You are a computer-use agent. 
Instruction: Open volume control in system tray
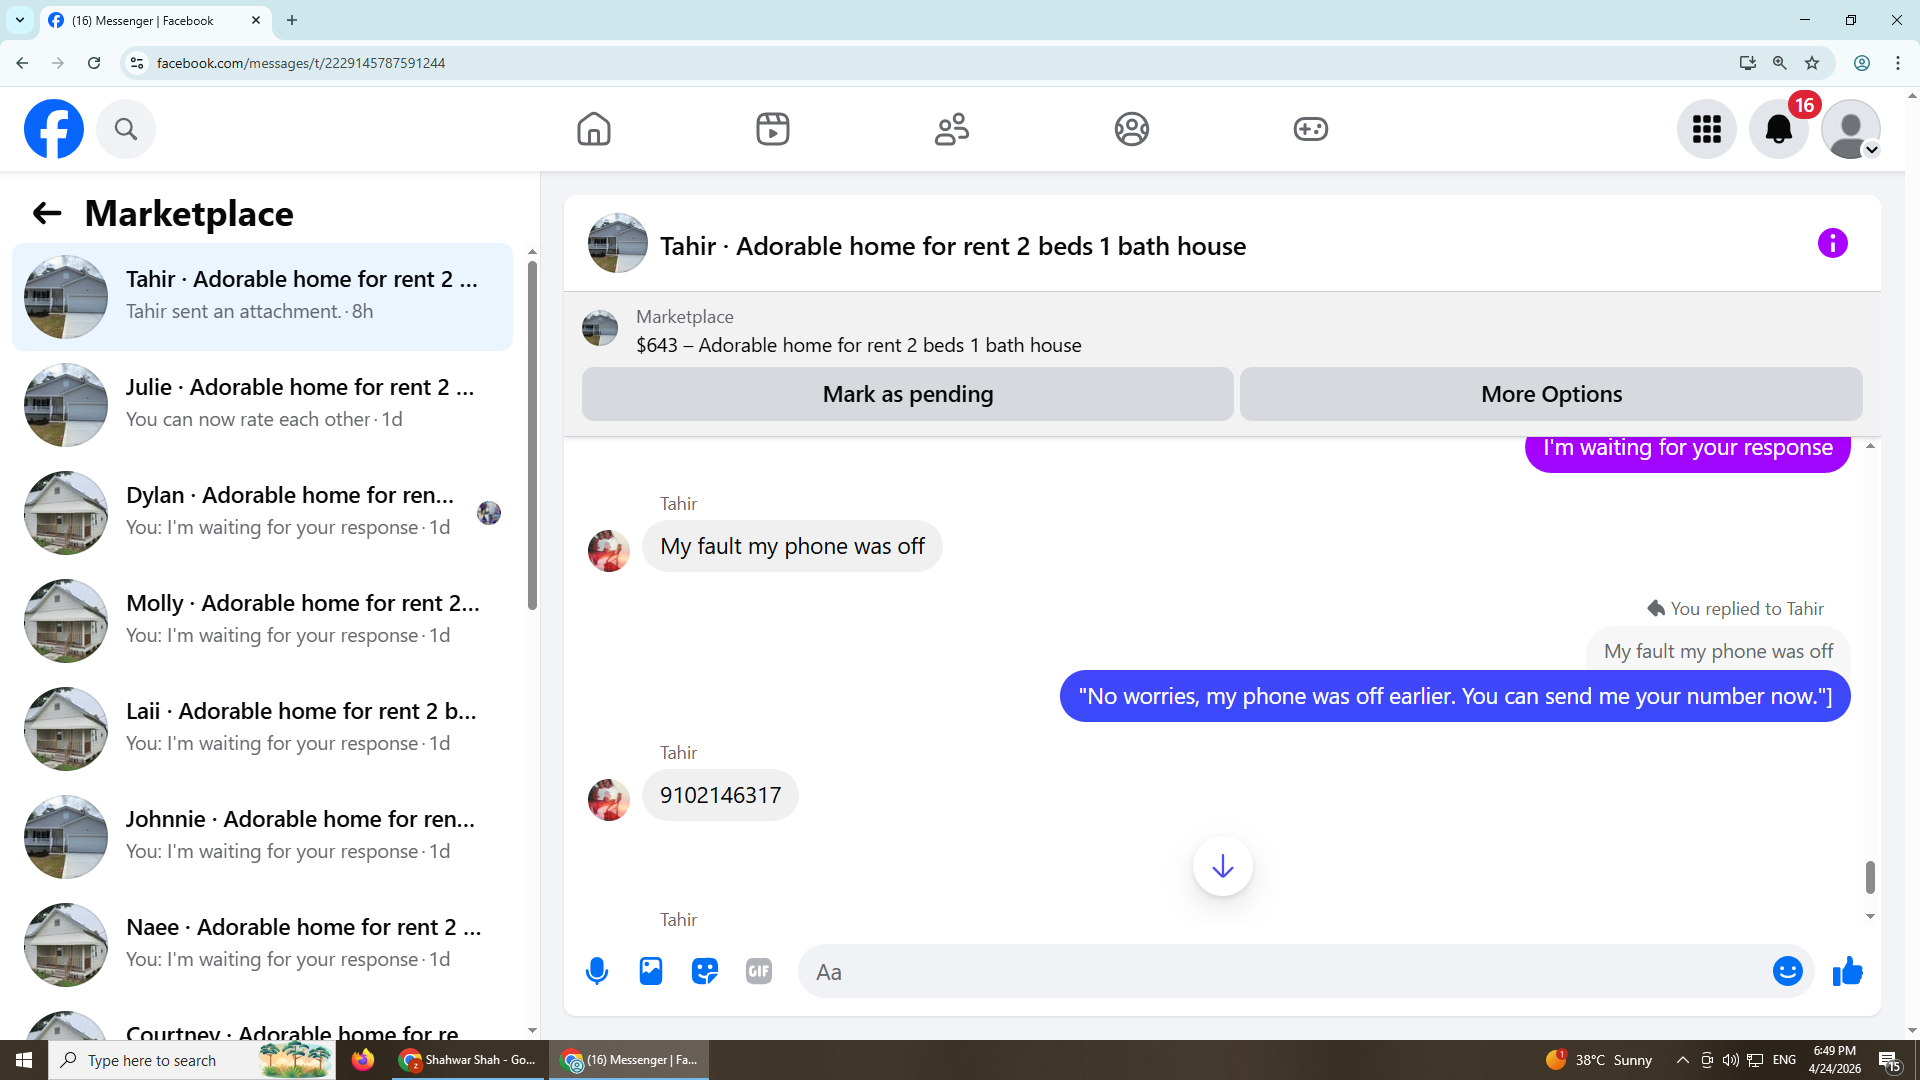coord(1731,1060)
